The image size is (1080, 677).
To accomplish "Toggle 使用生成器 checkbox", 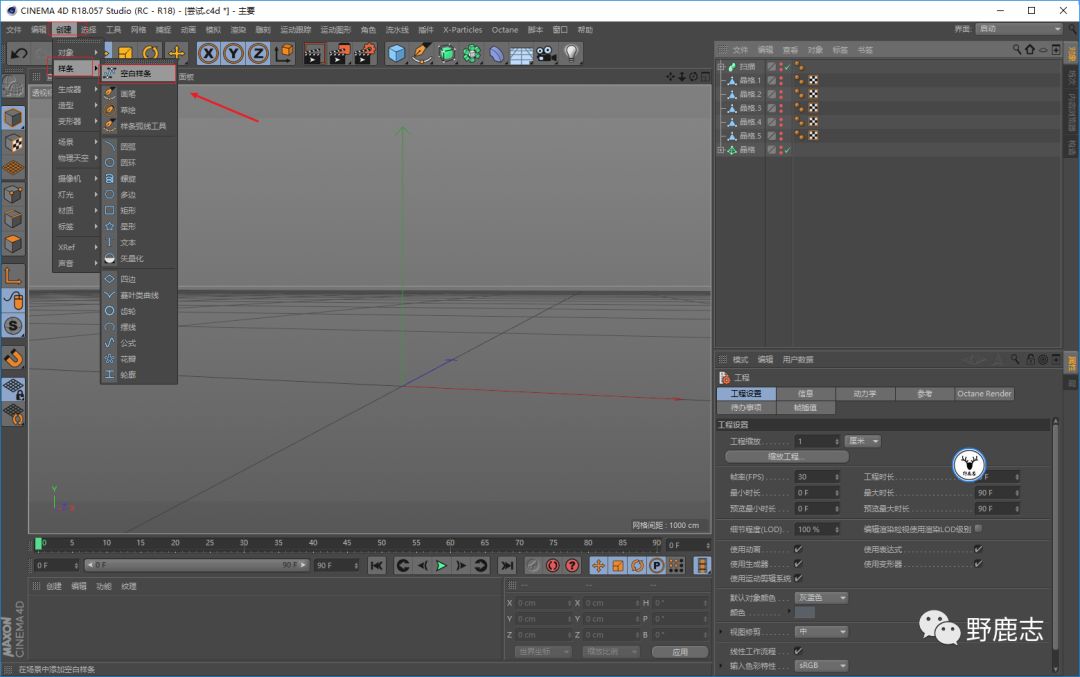I will tap(798, 563).
